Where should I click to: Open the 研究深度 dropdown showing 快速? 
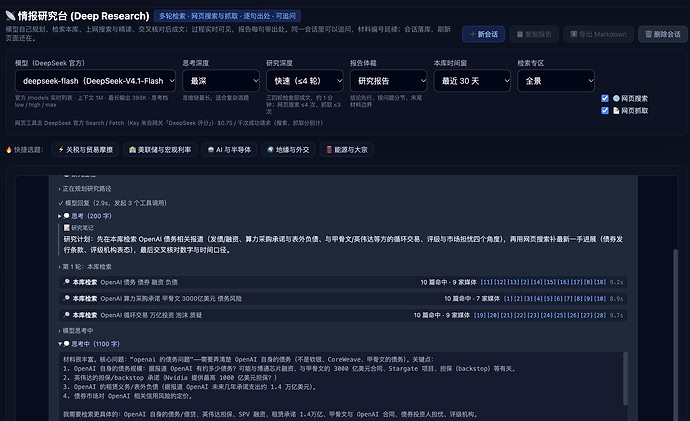[305, 81]
